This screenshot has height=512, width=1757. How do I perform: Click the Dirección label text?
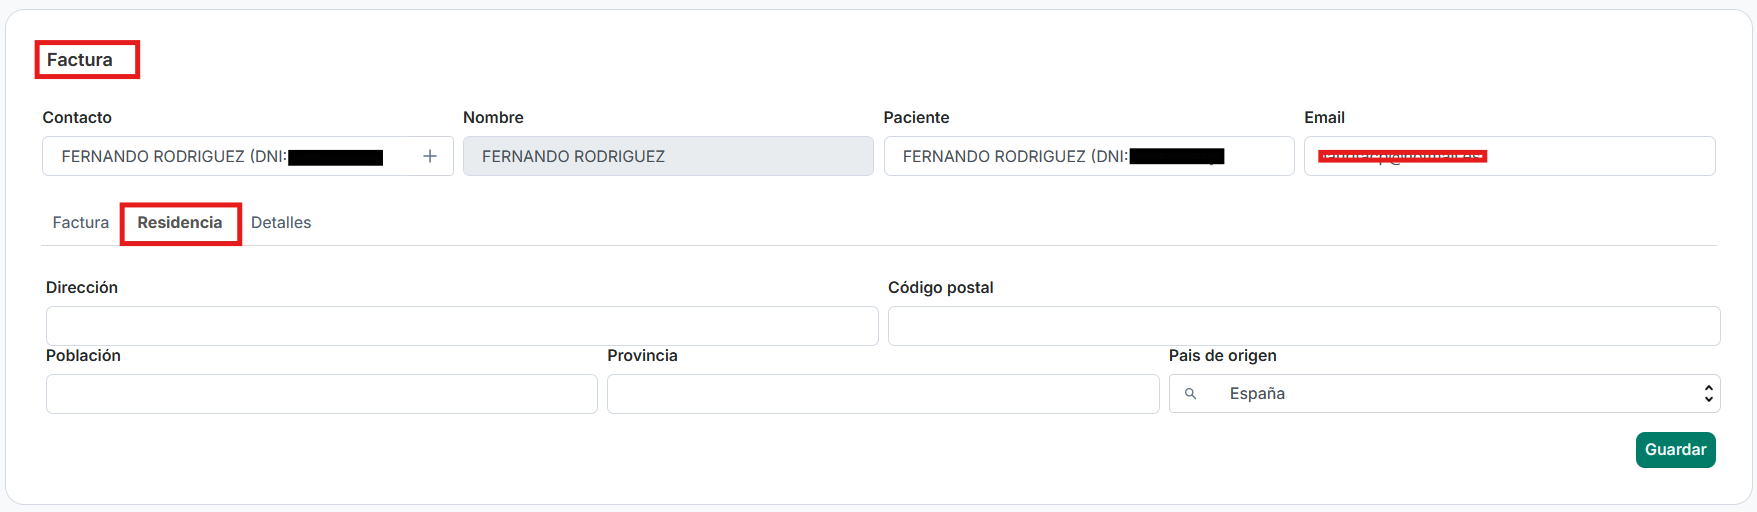[82, 288]
